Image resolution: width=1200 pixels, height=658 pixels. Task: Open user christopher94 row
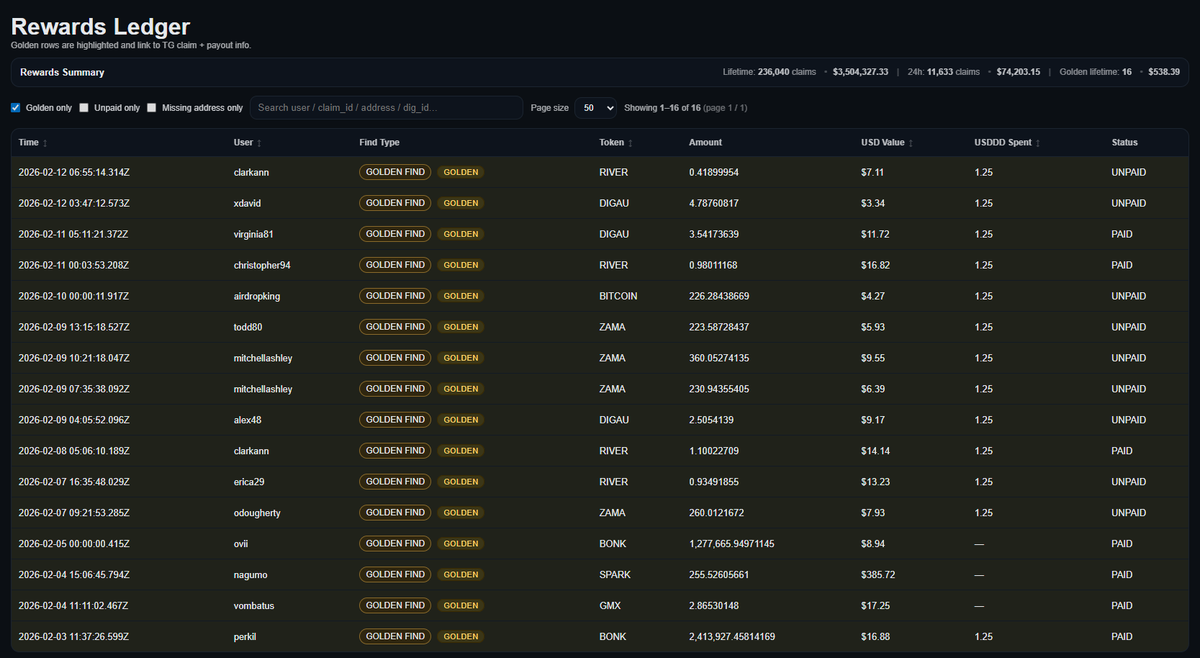point(600,265)
